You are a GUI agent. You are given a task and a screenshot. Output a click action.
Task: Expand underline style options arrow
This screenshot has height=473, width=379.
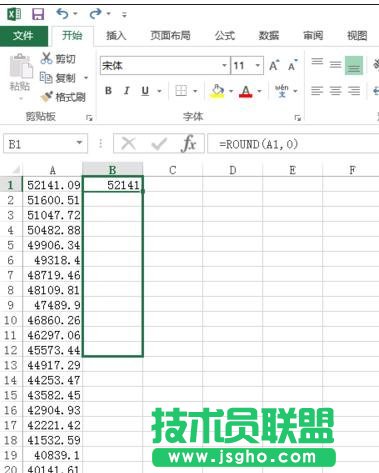tap(159, 91)
